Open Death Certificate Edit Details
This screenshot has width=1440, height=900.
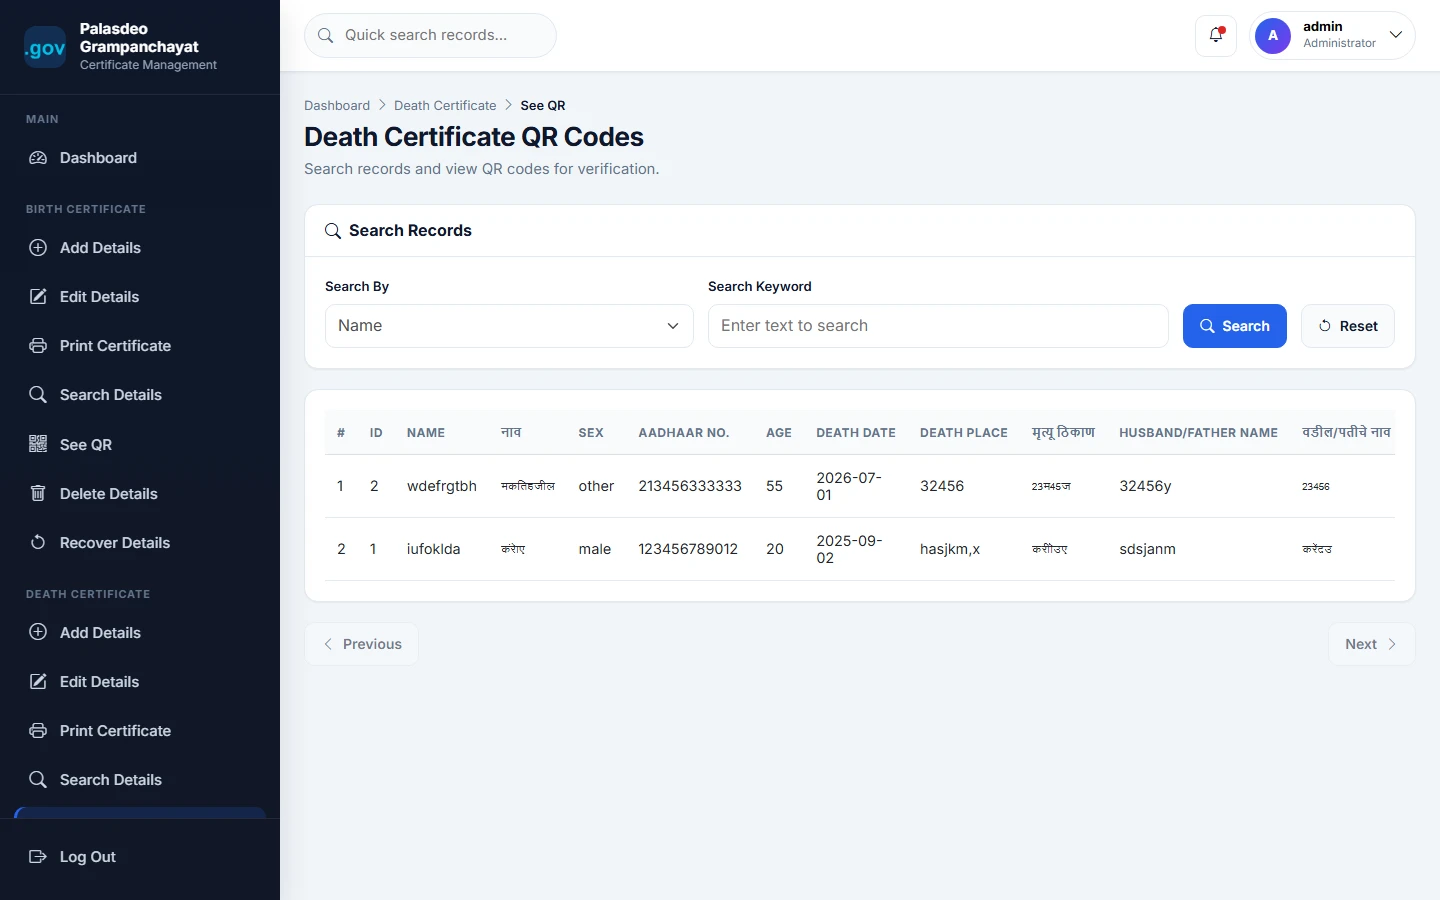point(140,682)
